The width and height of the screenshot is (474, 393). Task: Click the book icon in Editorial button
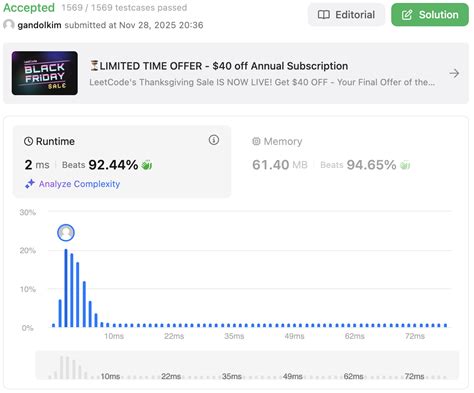point(324,15)
